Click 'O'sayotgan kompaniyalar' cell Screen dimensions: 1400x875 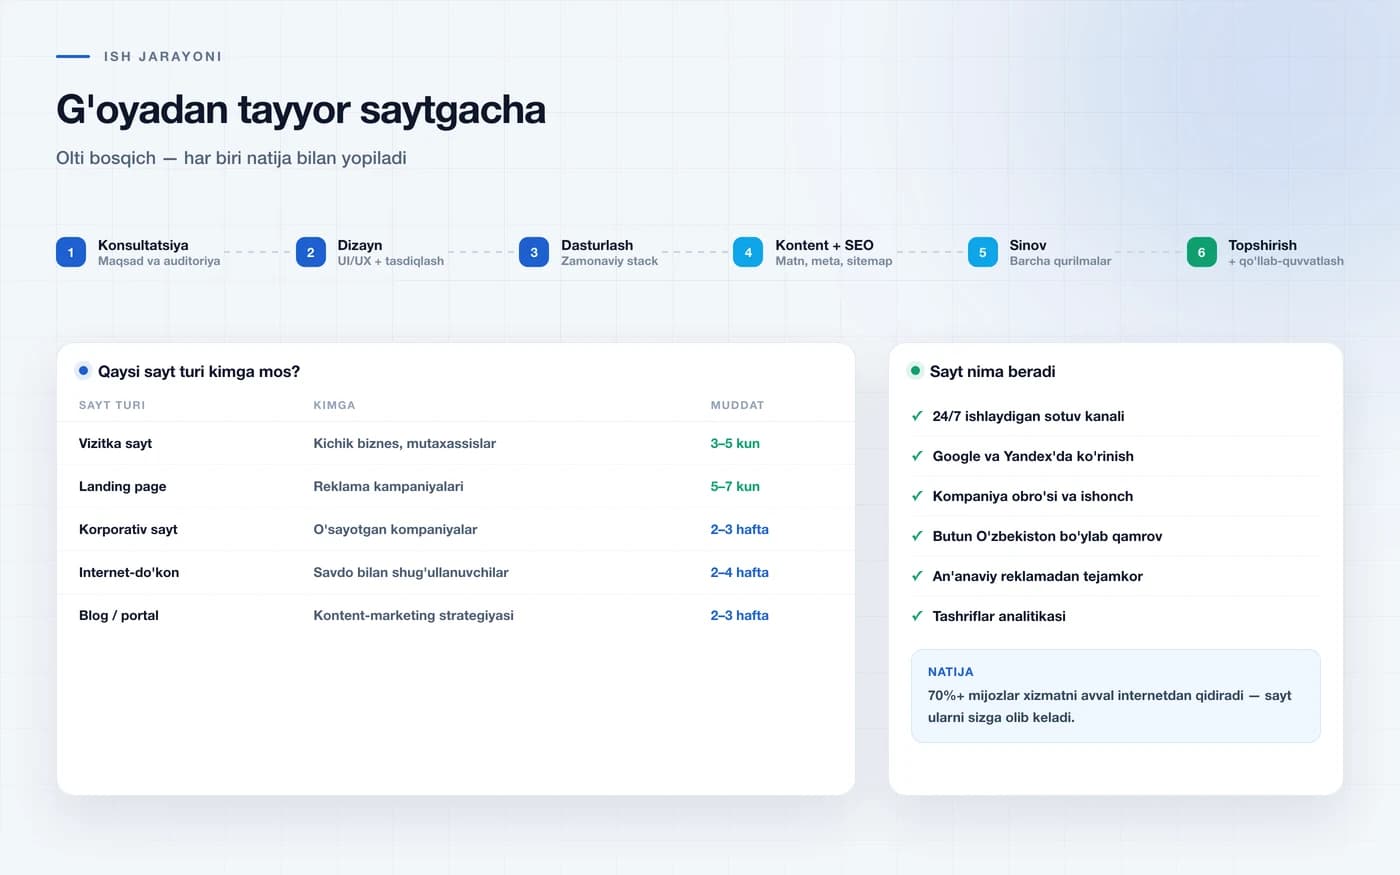coord(395,529)
